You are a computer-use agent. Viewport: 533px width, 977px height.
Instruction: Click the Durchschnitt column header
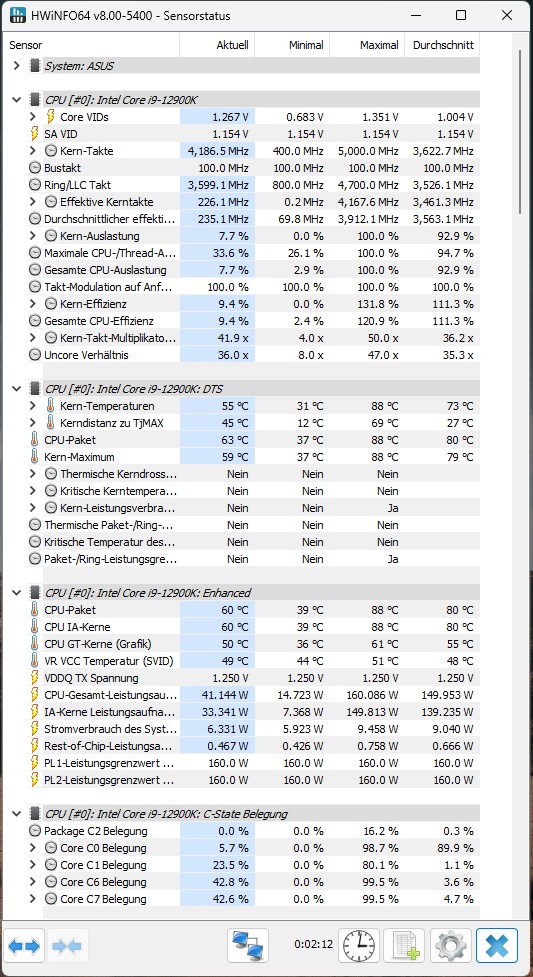442,45
